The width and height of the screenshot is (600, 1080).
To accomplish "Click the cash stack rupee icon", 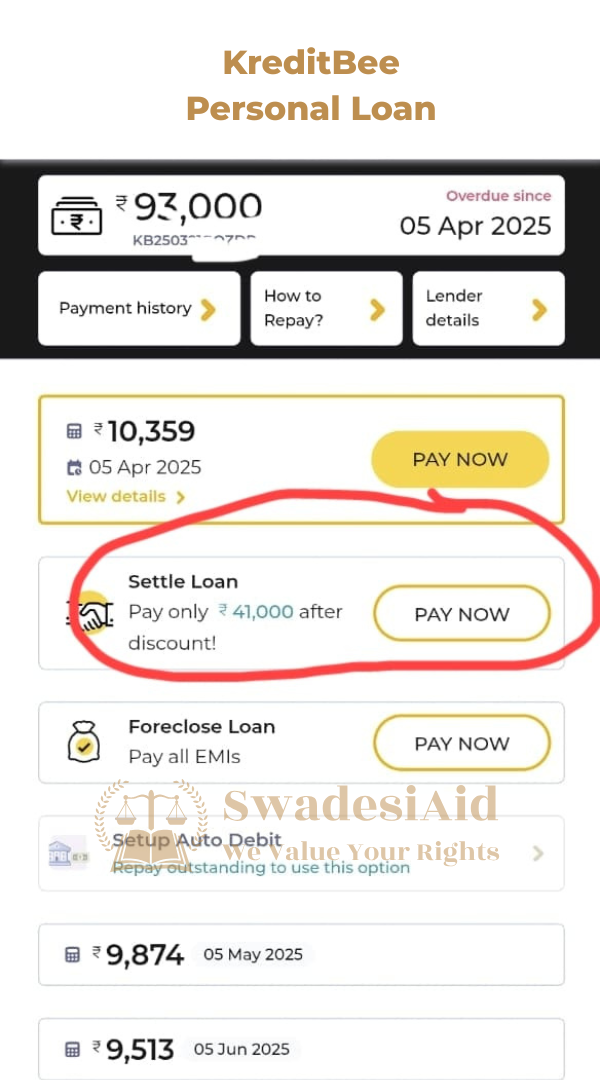I will point(77,214).
